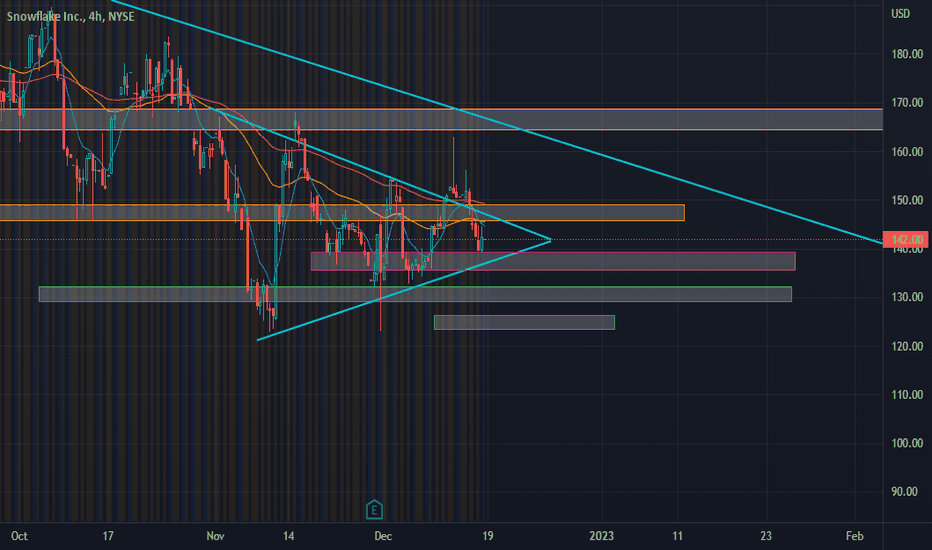This screenshot has width=932, height=550.
Task: Click the earnings E marker icon
Action: (x=374, y=510)
